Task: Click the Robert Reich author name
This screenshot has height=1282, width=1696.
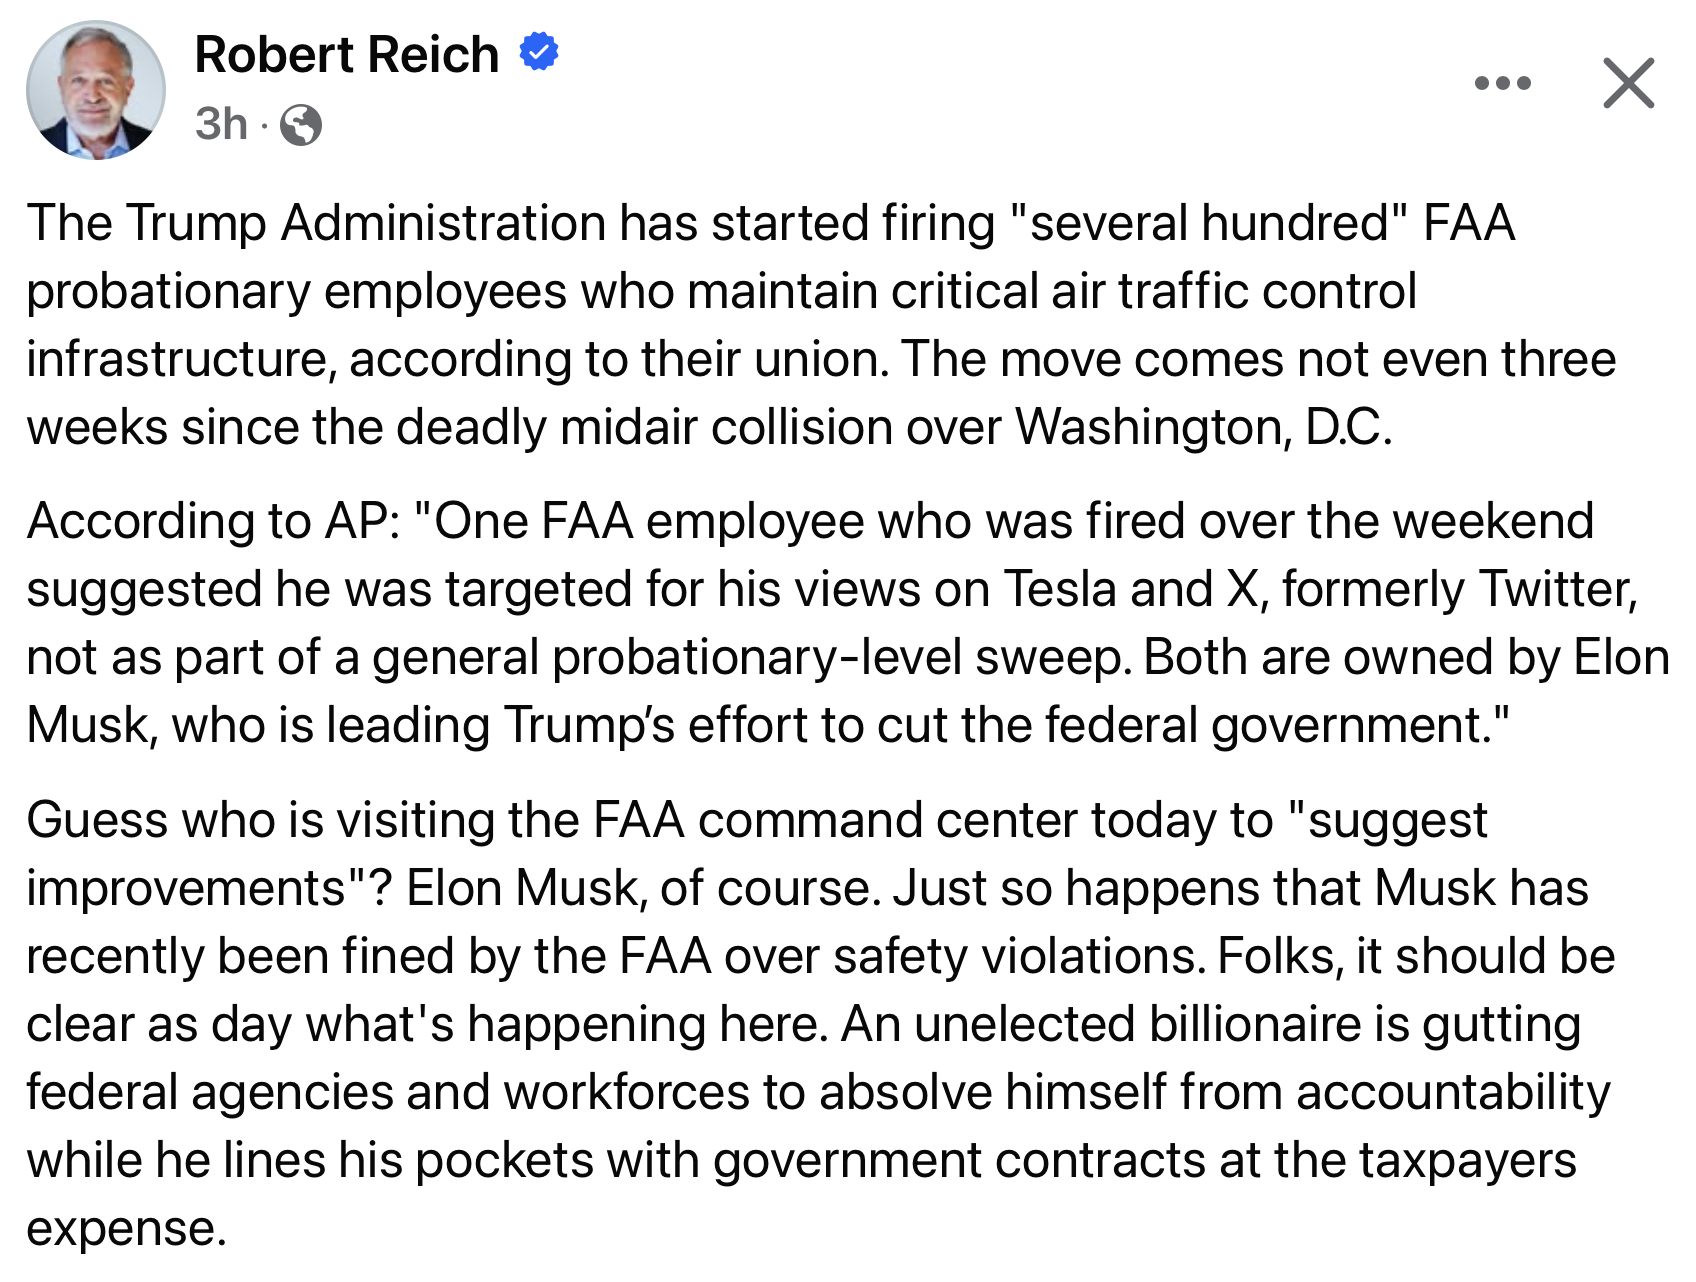Action: tap(346, 54)
